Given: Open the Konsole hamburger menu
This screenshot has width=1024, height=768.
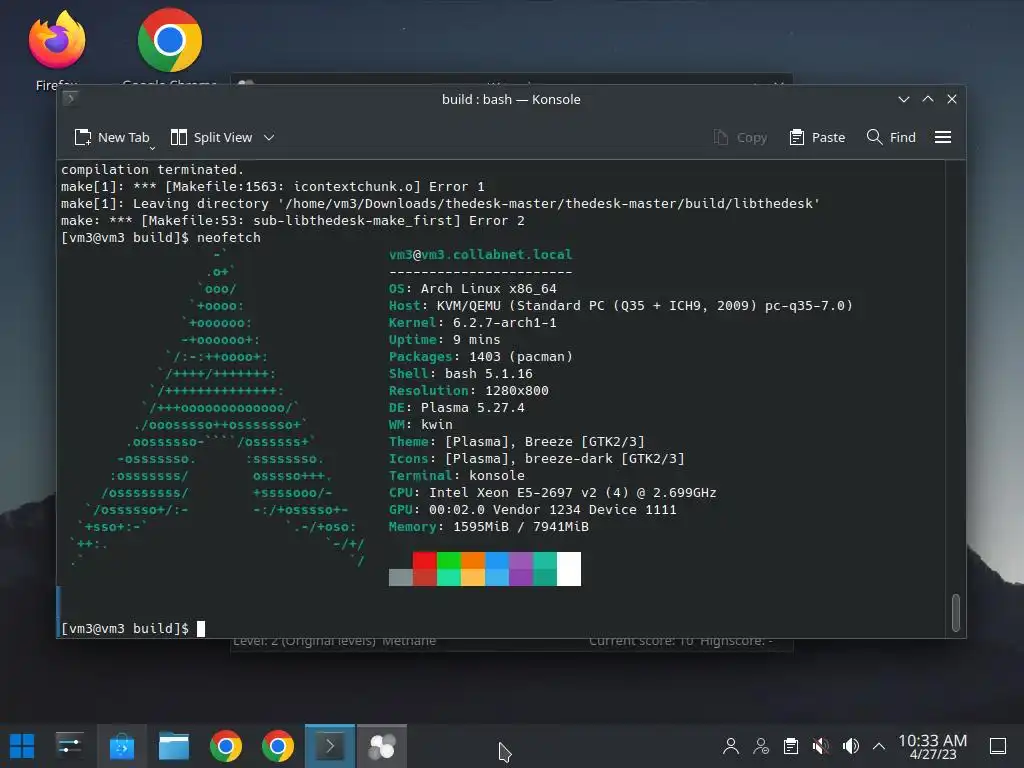Looking at the screenshot, I should point(942,138).
